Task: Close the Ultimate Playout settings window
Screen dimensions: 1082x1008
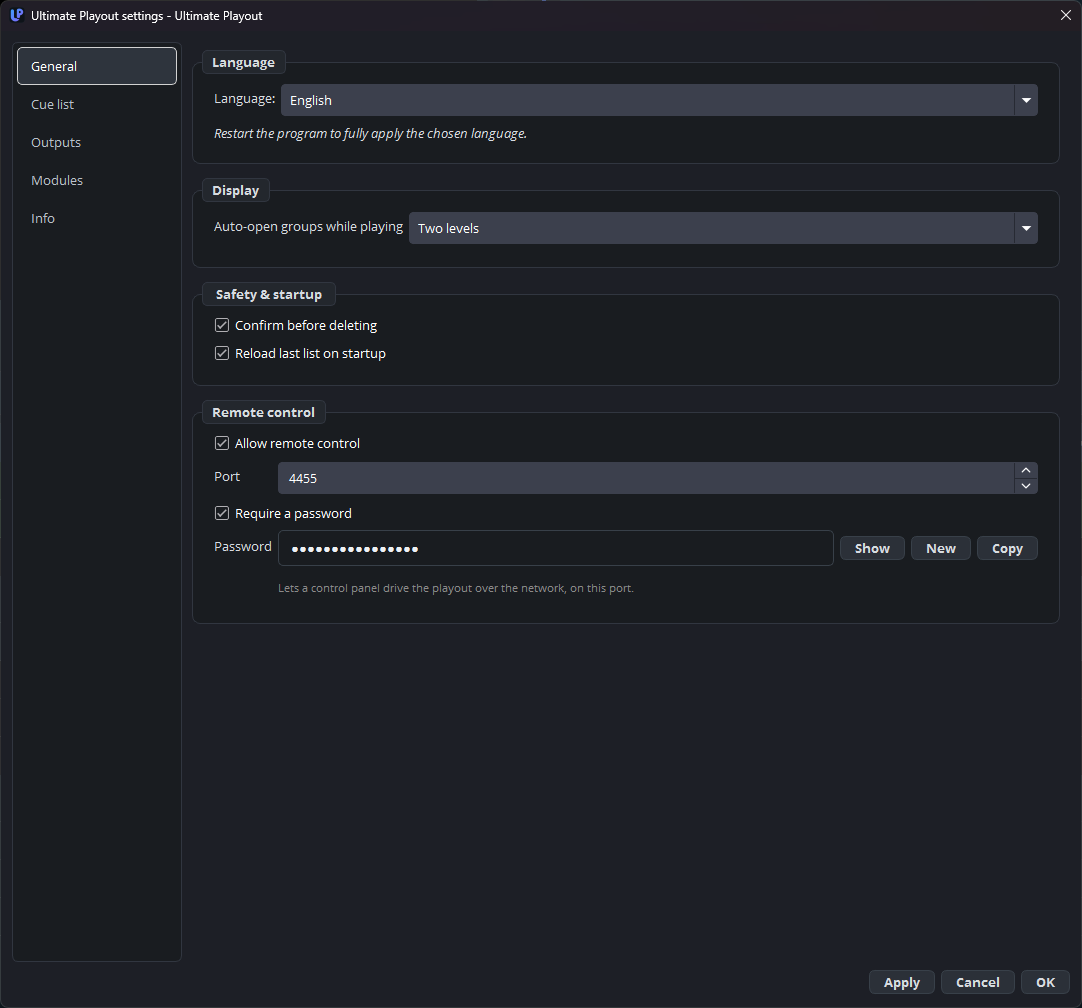Action: coord(1065,15)
